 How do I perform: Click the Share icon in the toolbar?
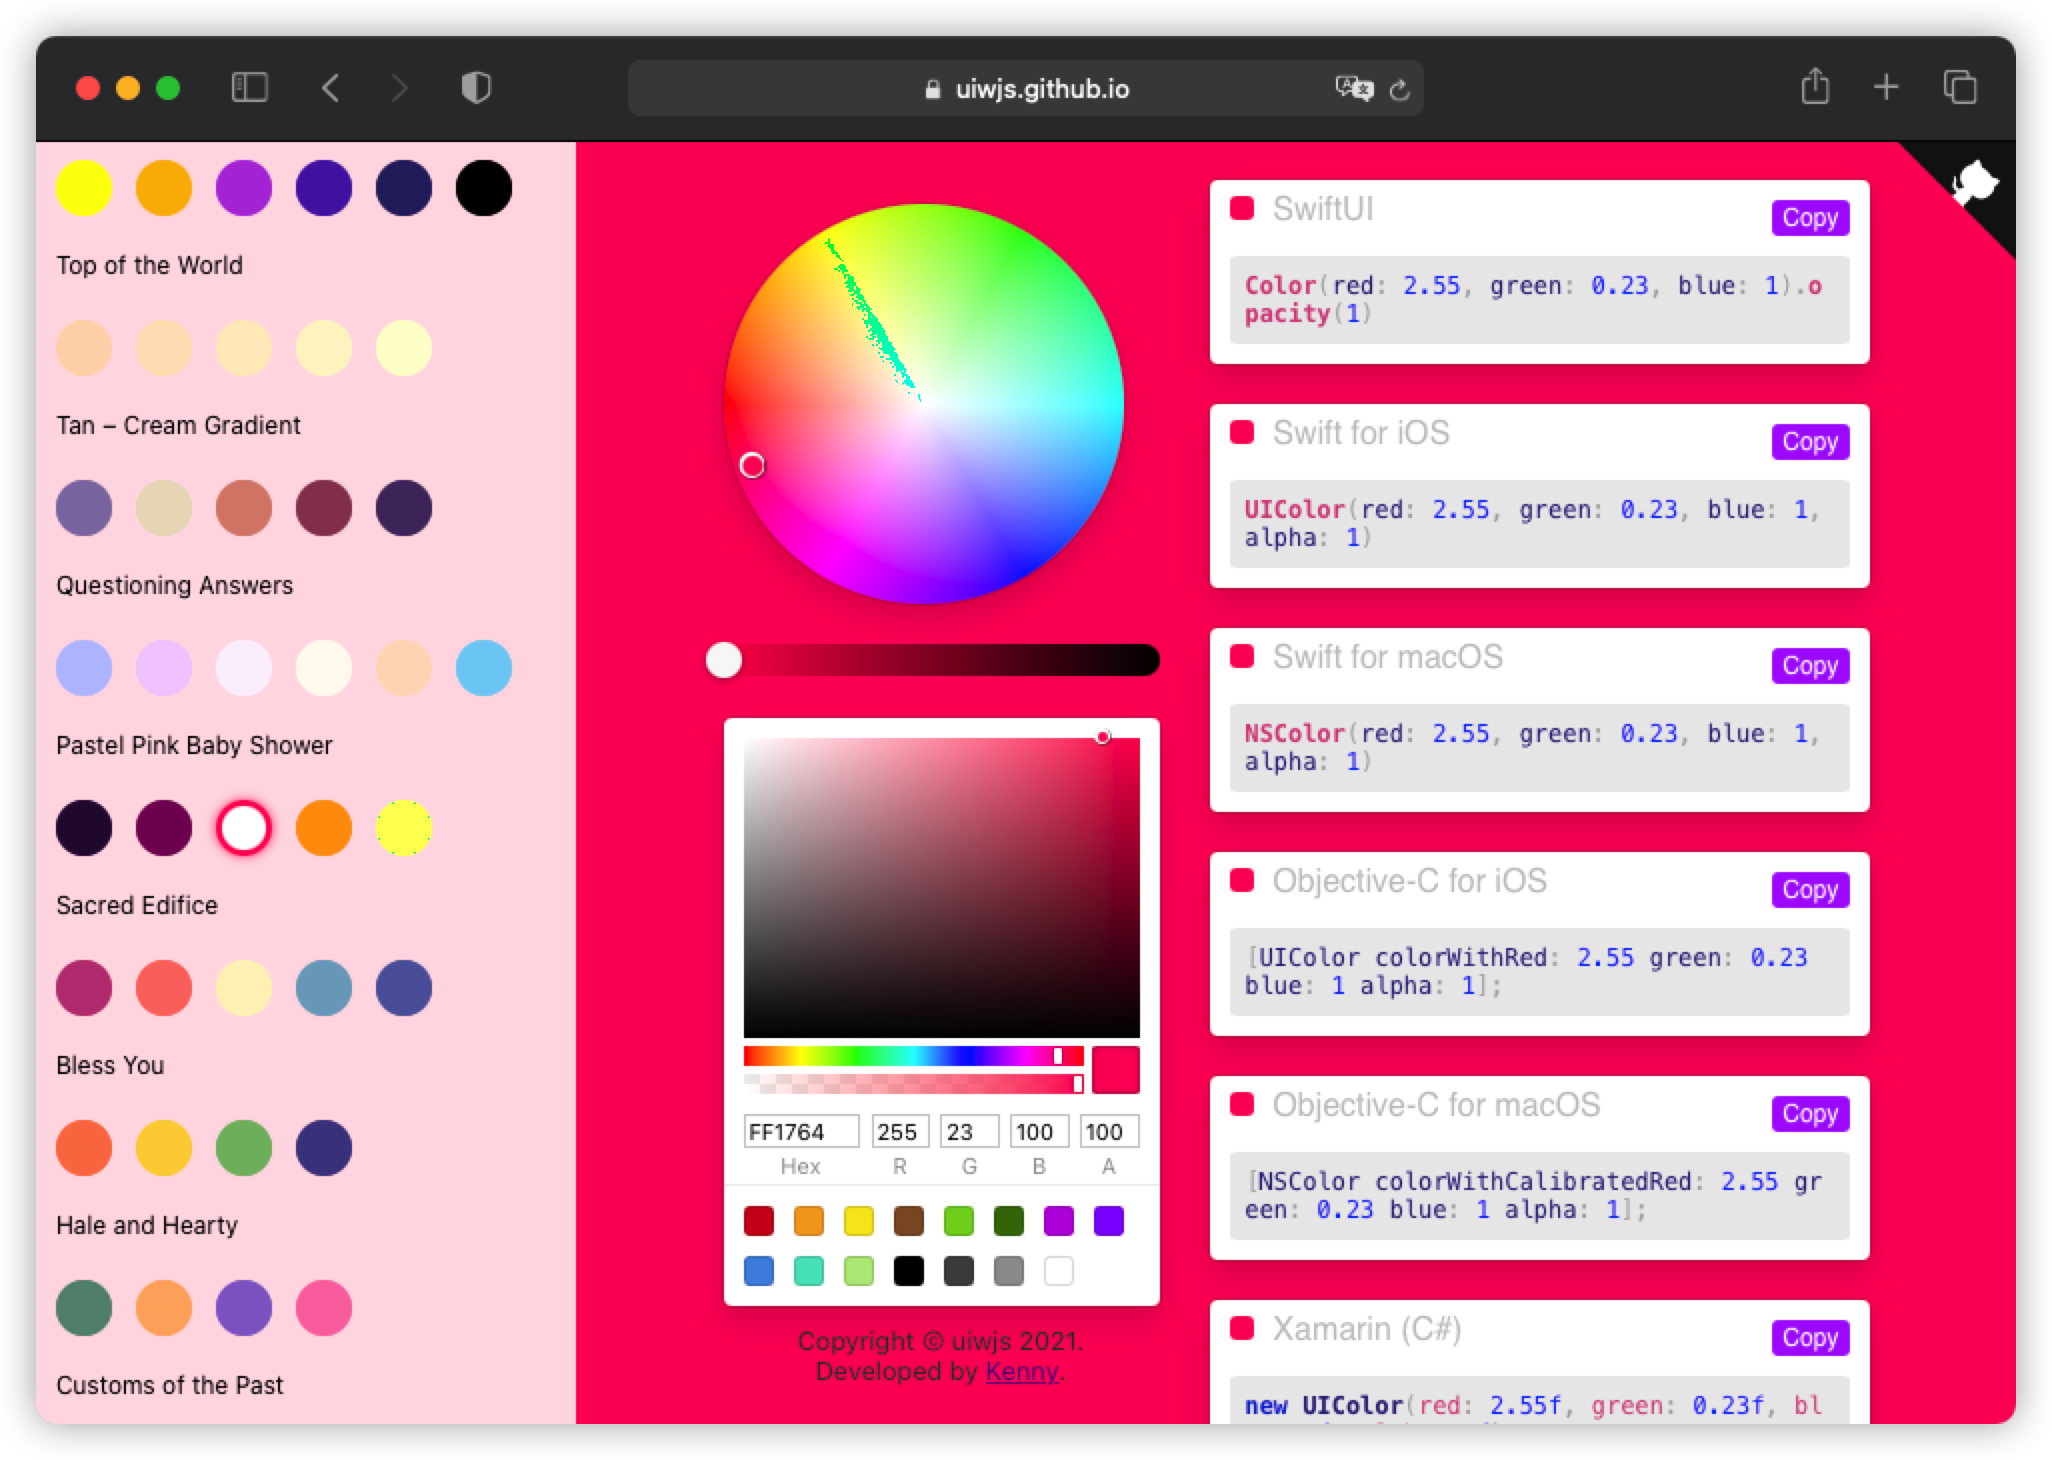(x=1814, y=87)
